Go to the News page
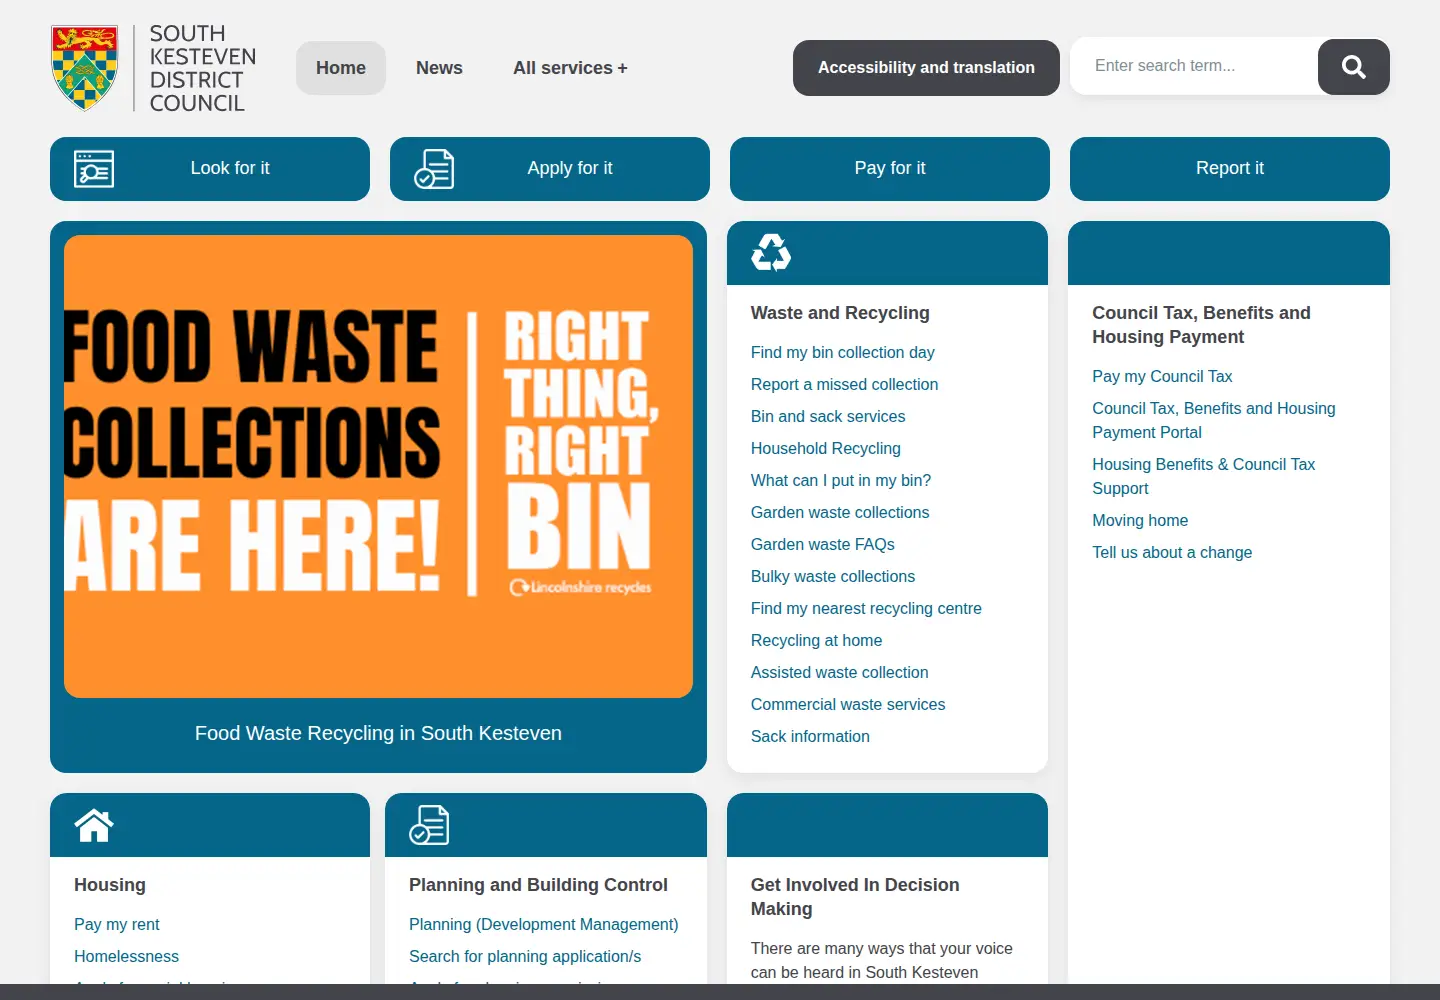Viewport: 1440px width, 1000px height. coord(439,68)
